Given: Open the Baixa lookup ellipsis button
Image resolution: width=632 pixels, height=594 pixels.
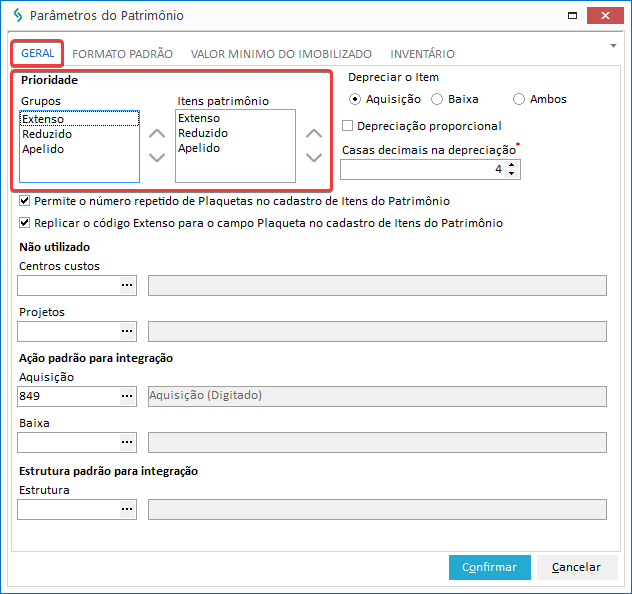Looking at the screenshot, I should coord(126,442).
